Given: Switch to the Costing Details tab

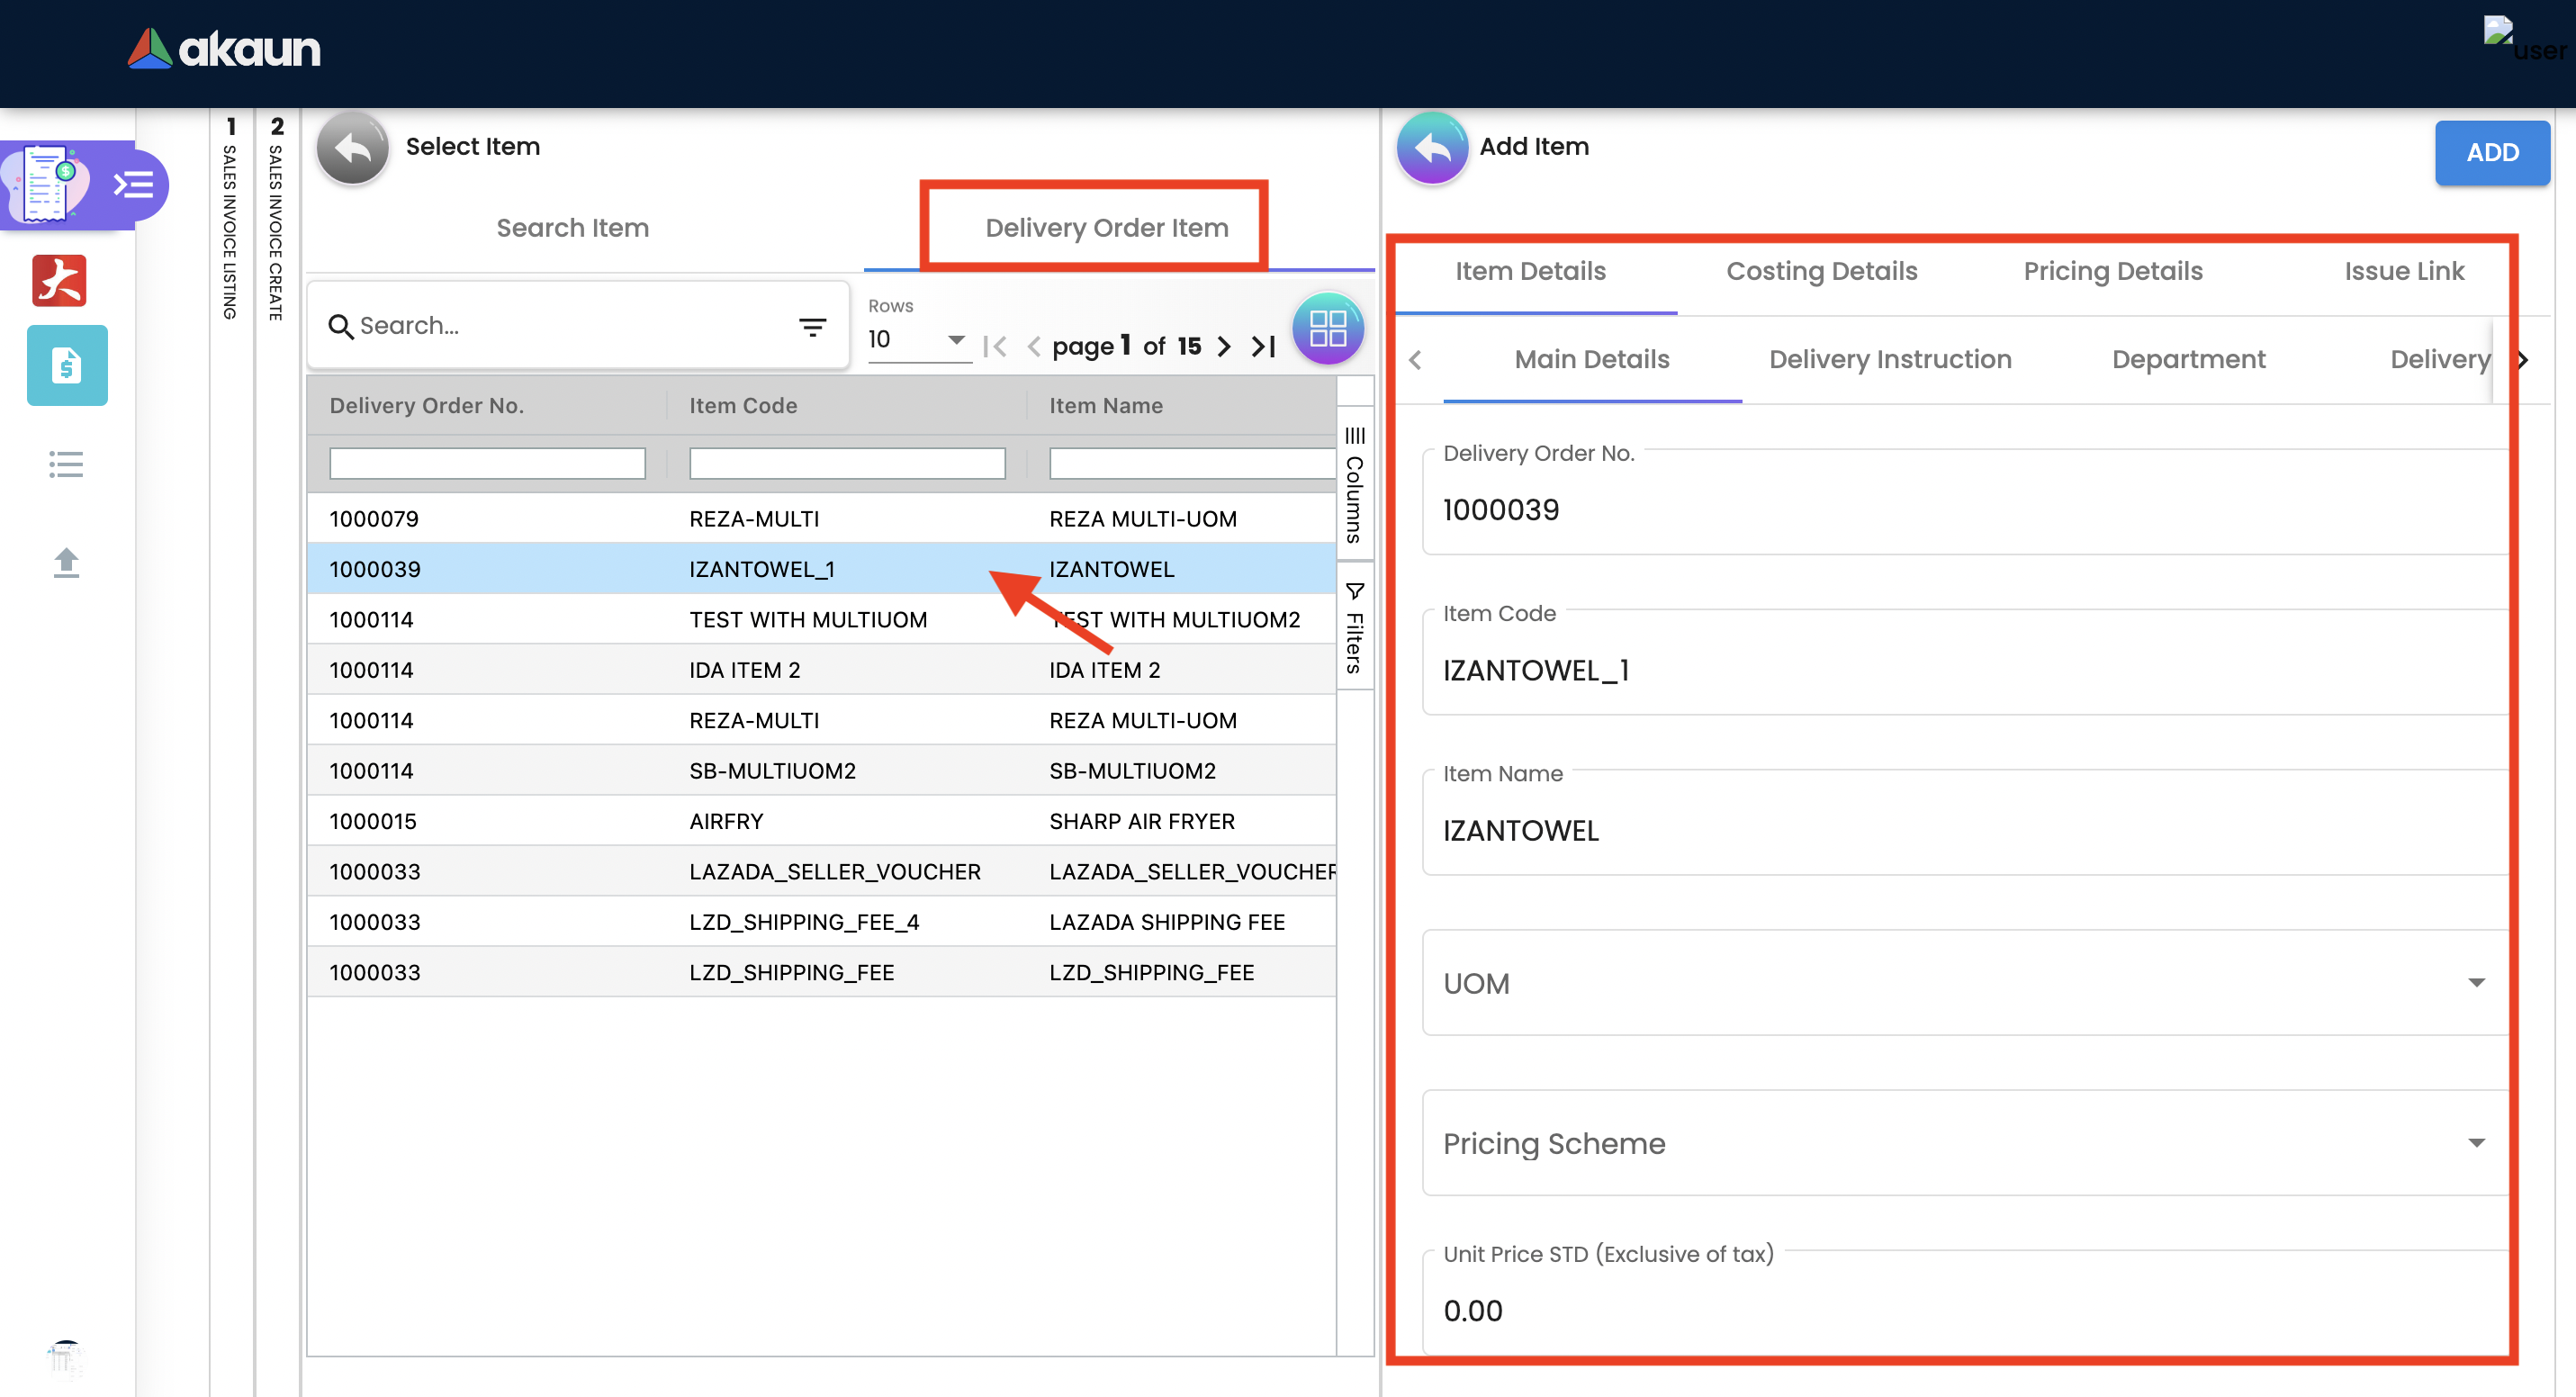Looking at the screenshot, I should tap(1821, 271).
